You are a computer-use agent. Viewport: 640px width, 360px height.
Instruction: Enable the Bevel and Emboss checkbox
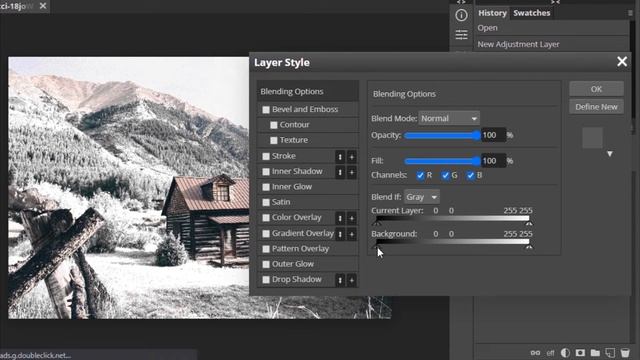pos(266,110)
